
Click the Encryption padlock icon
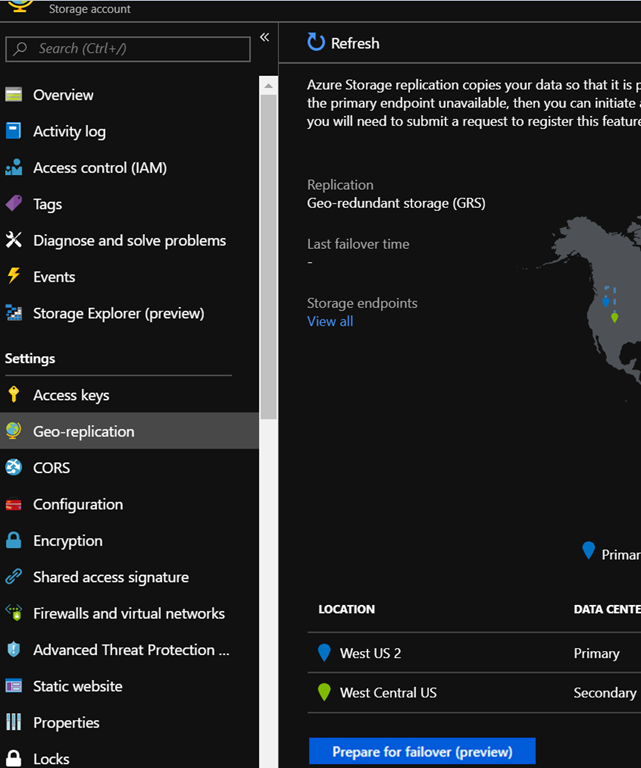(x=13, y=541)
